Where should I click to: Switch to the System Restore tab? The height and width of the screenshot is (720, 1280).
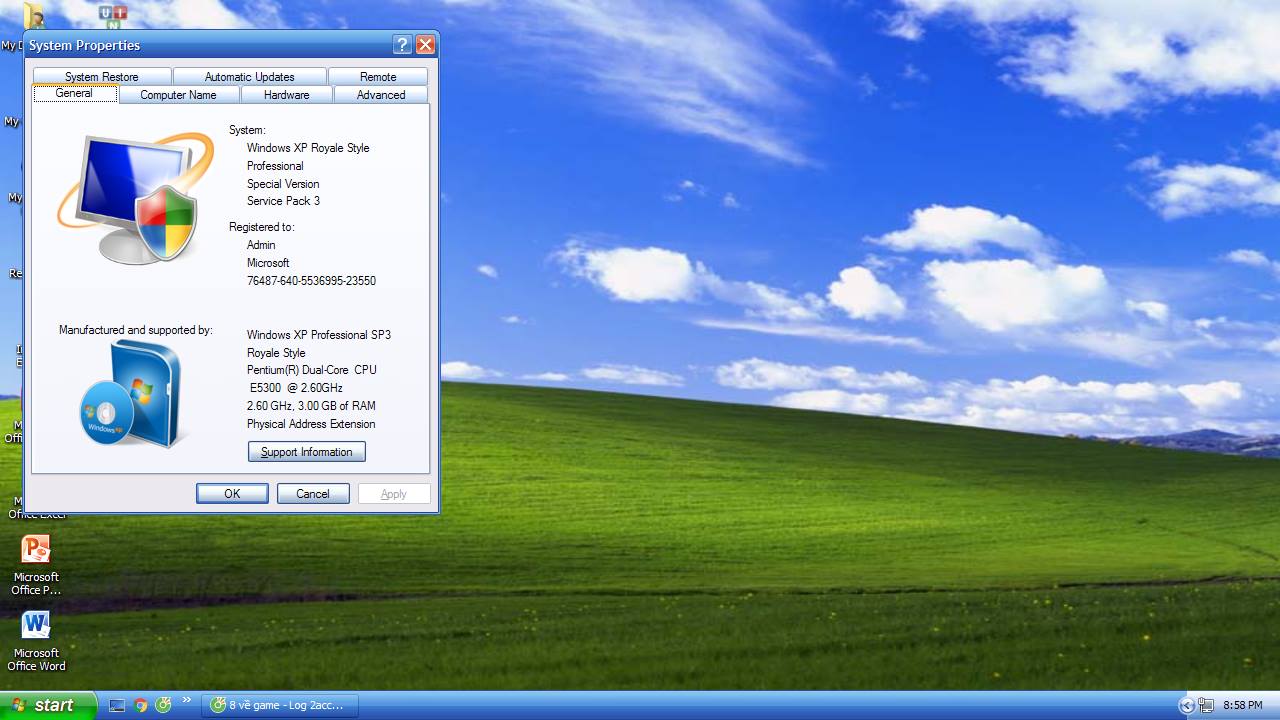(x=102, y=77)
